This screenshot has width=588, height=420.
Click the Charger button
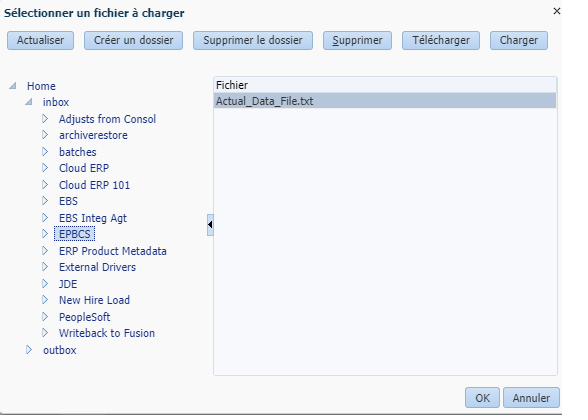pos(519,40)
